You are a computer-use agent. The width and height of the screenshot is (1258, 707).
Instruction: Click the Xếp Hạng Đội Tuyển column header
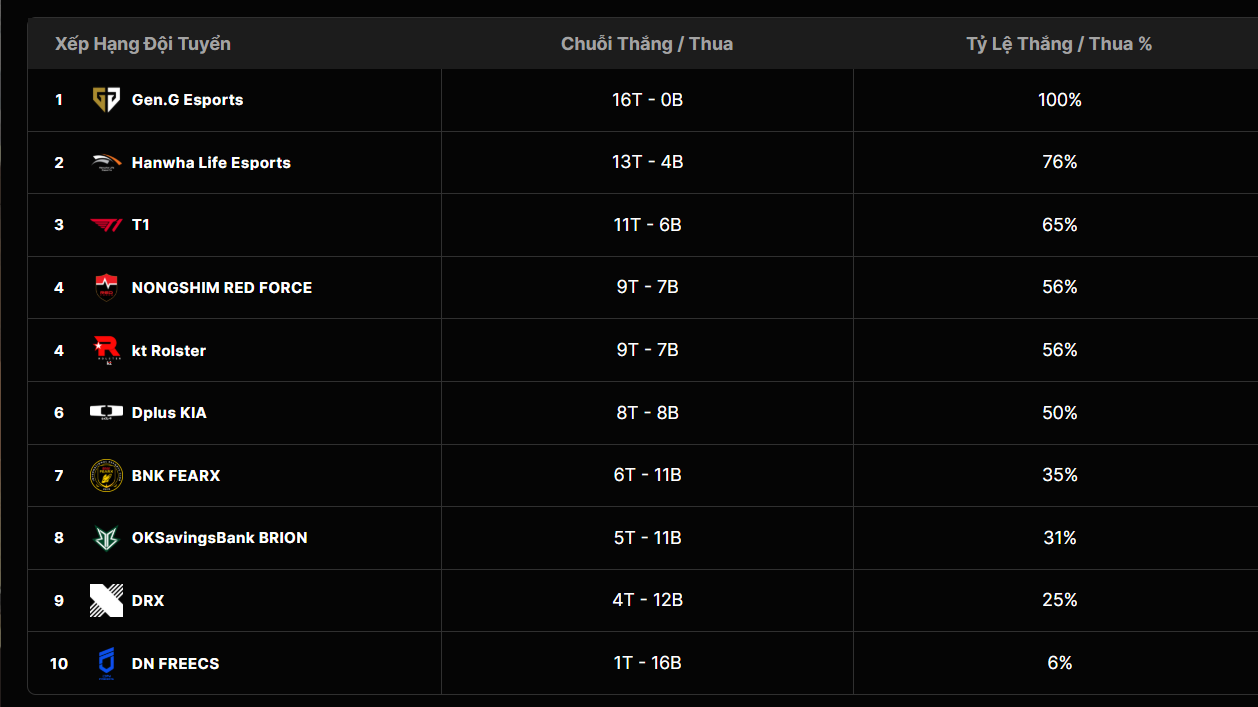click(143, 44)
